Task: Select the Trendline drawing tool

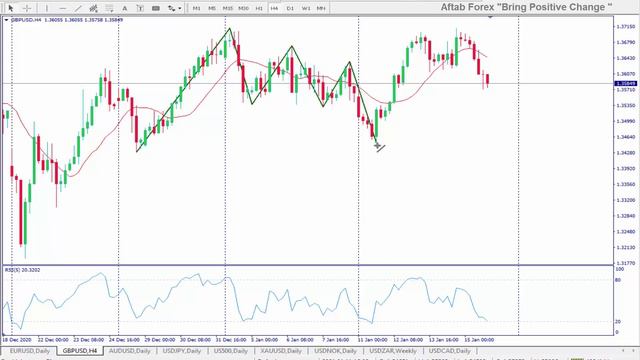Action: [78, 8]
